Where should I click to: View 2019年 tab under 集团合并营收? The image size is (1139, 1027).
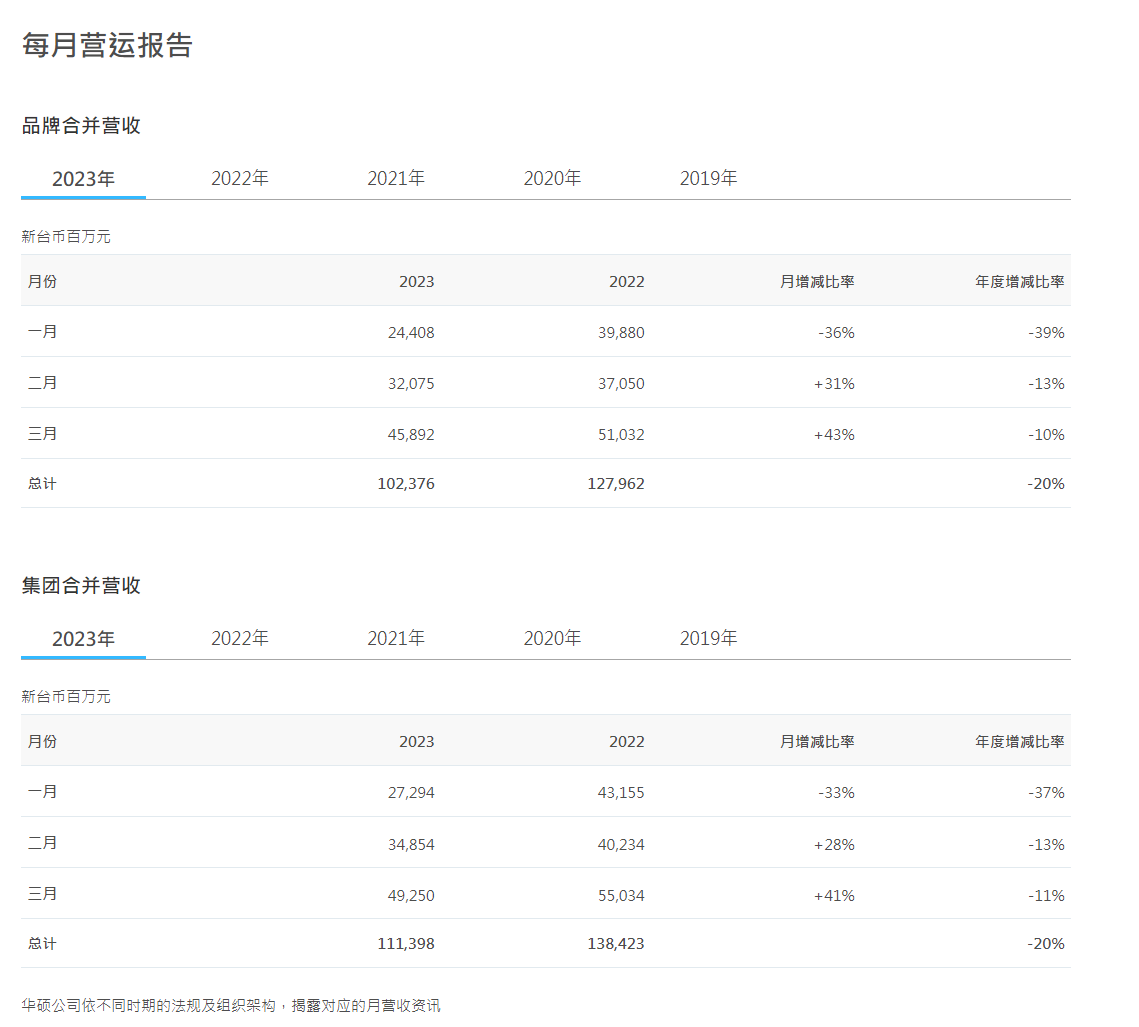click(x=708, y=639)
